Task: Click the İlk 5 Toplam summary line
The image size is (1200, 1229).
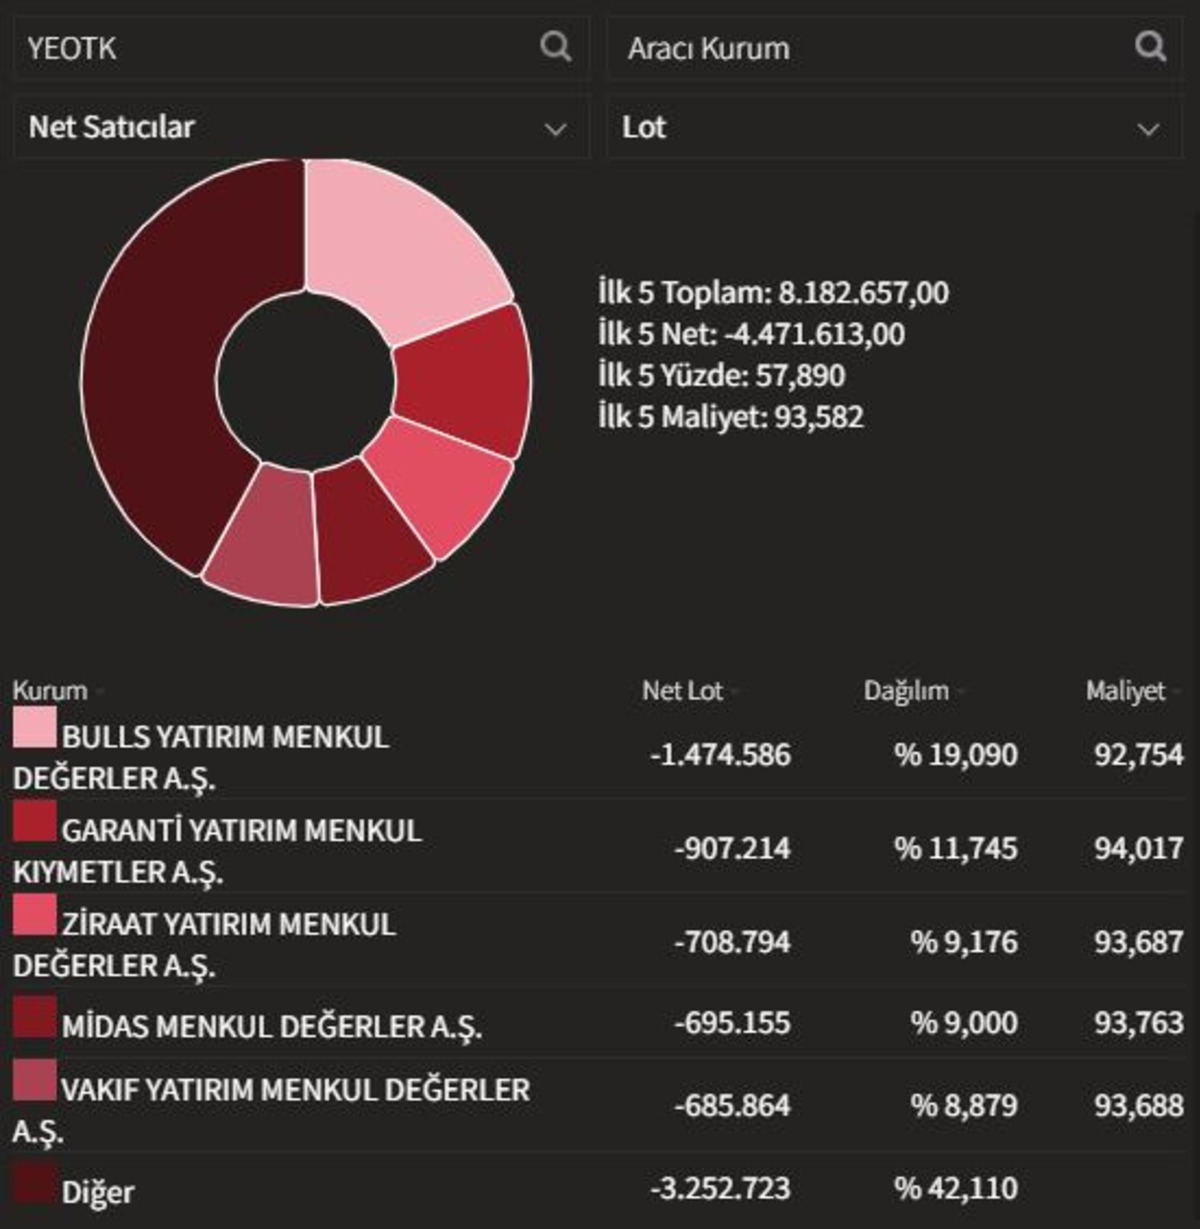Action: point(773,293)
